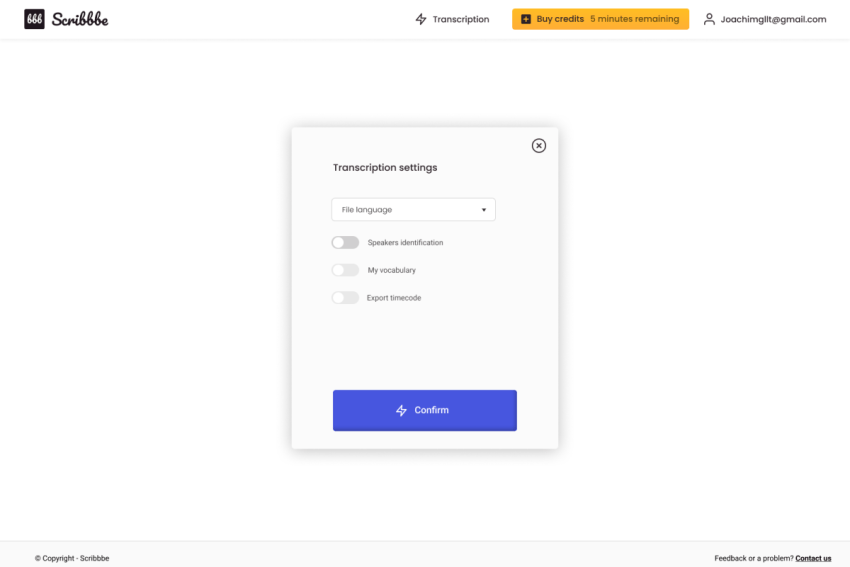The height and width of the screenshot is (567, 850).
Task: Click the user profile icon
Action: (709, 19)
